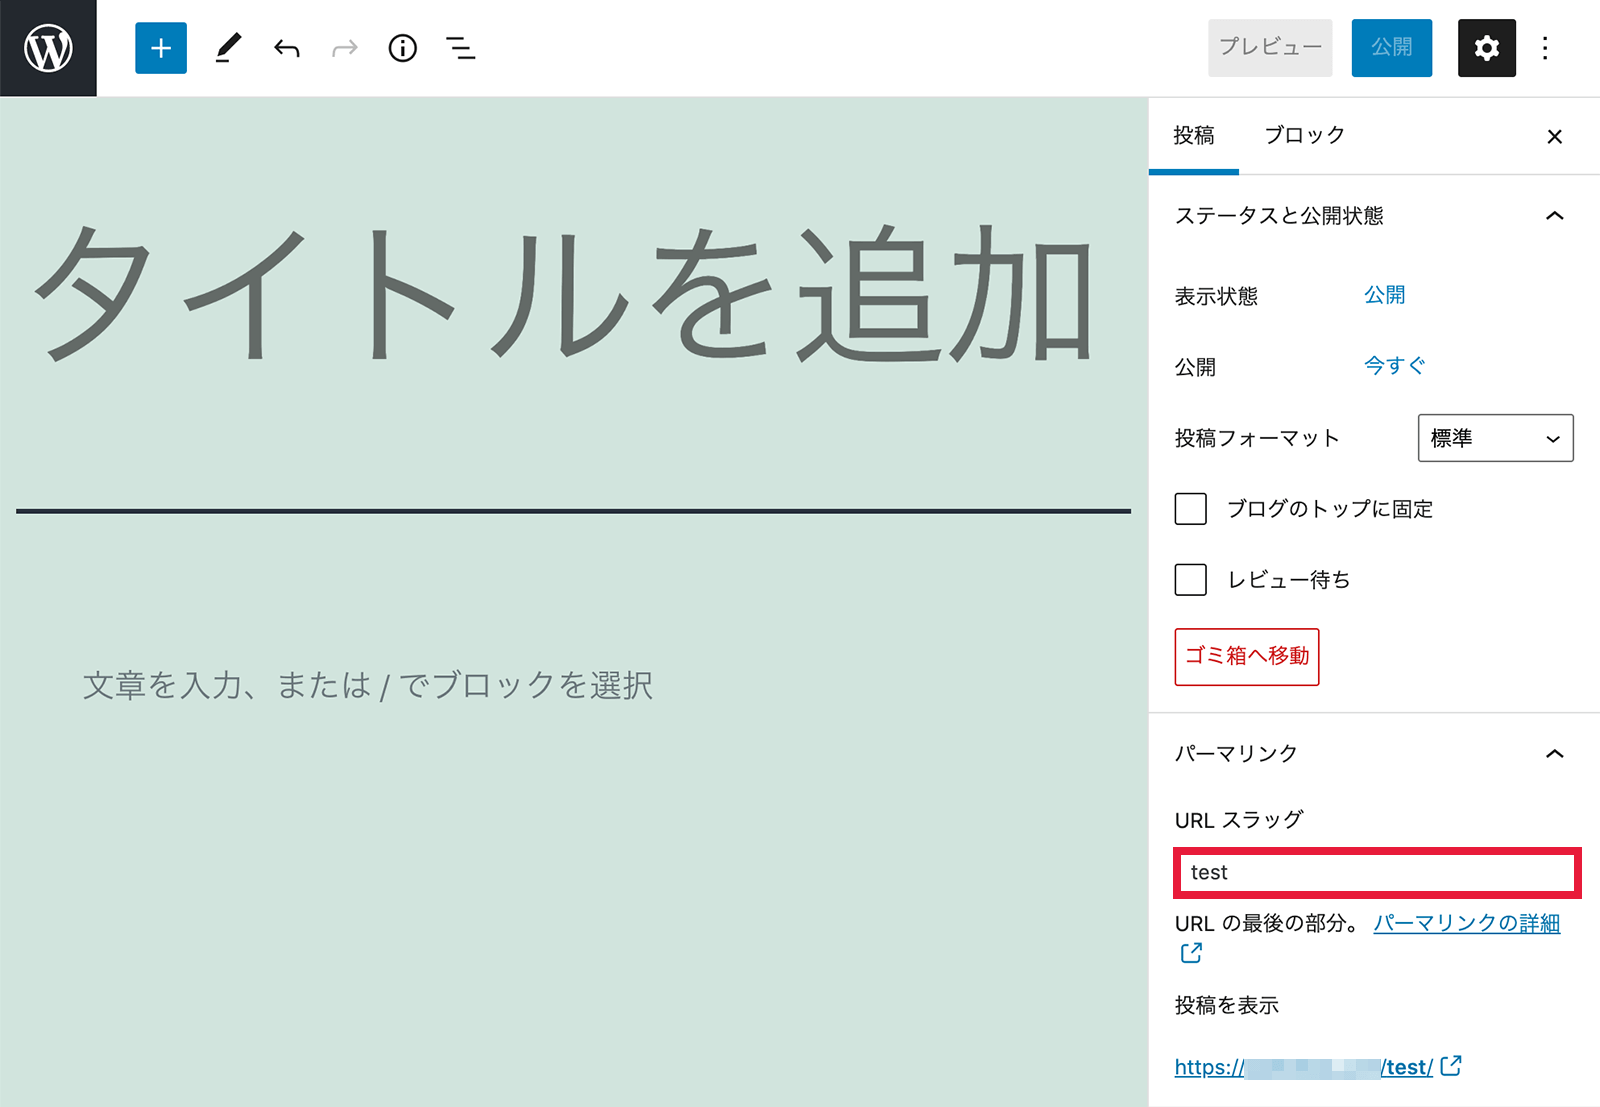Click the URL スラッグ input field
Viewport: 1600px width, 1107px height.
click(x=1377, y=872)
